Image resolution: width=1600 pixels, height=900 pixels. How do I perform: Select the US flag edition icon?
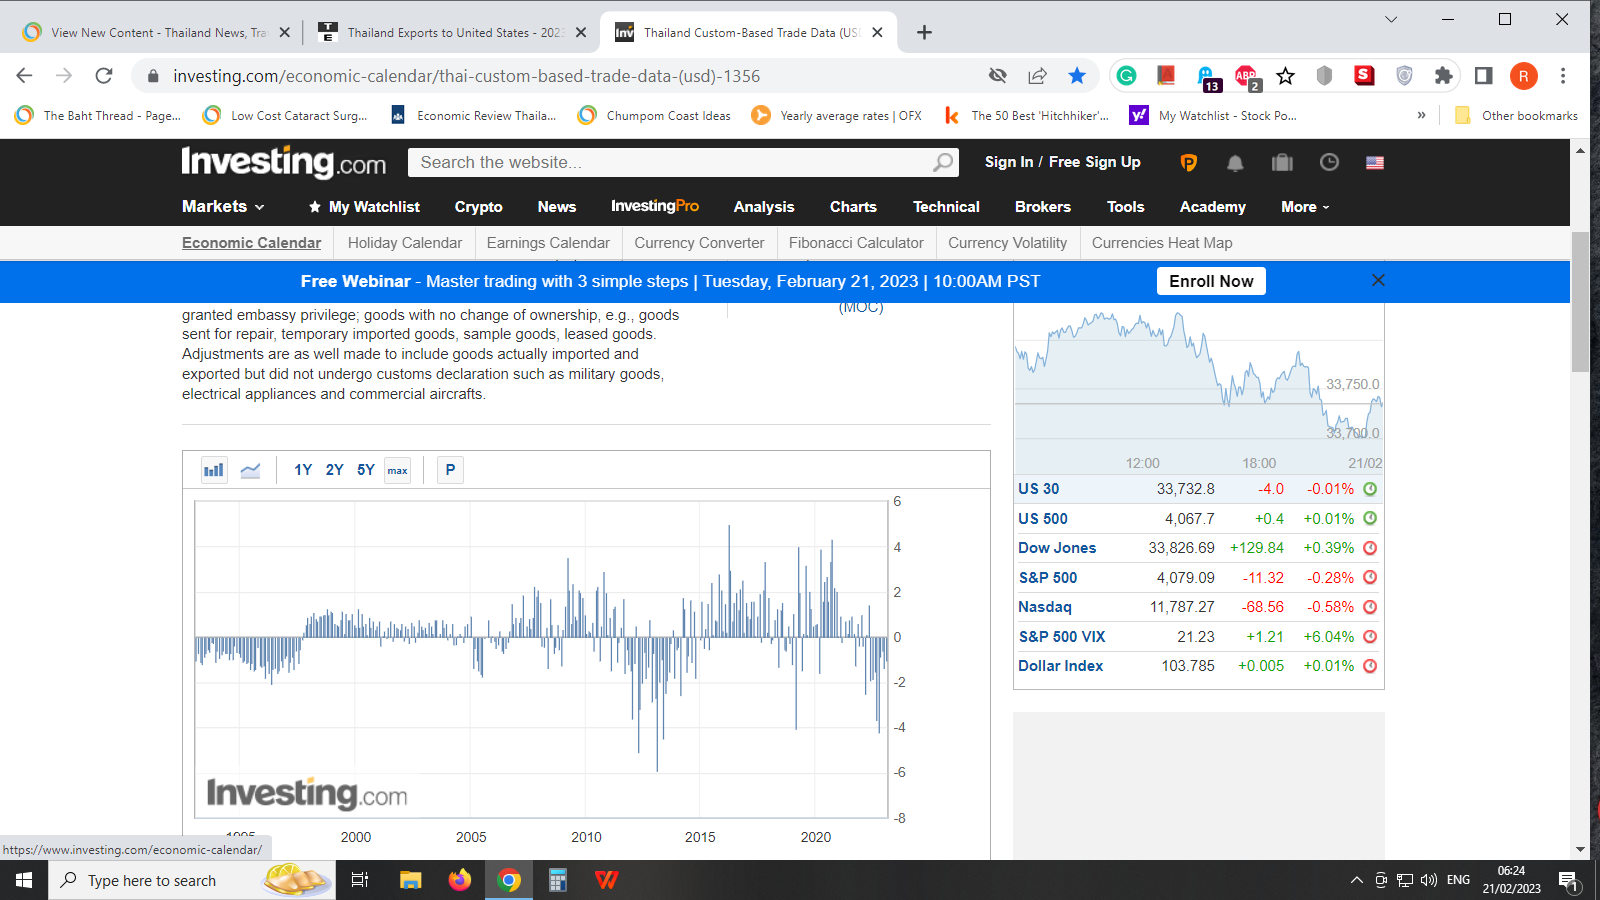click(1375, 162)
